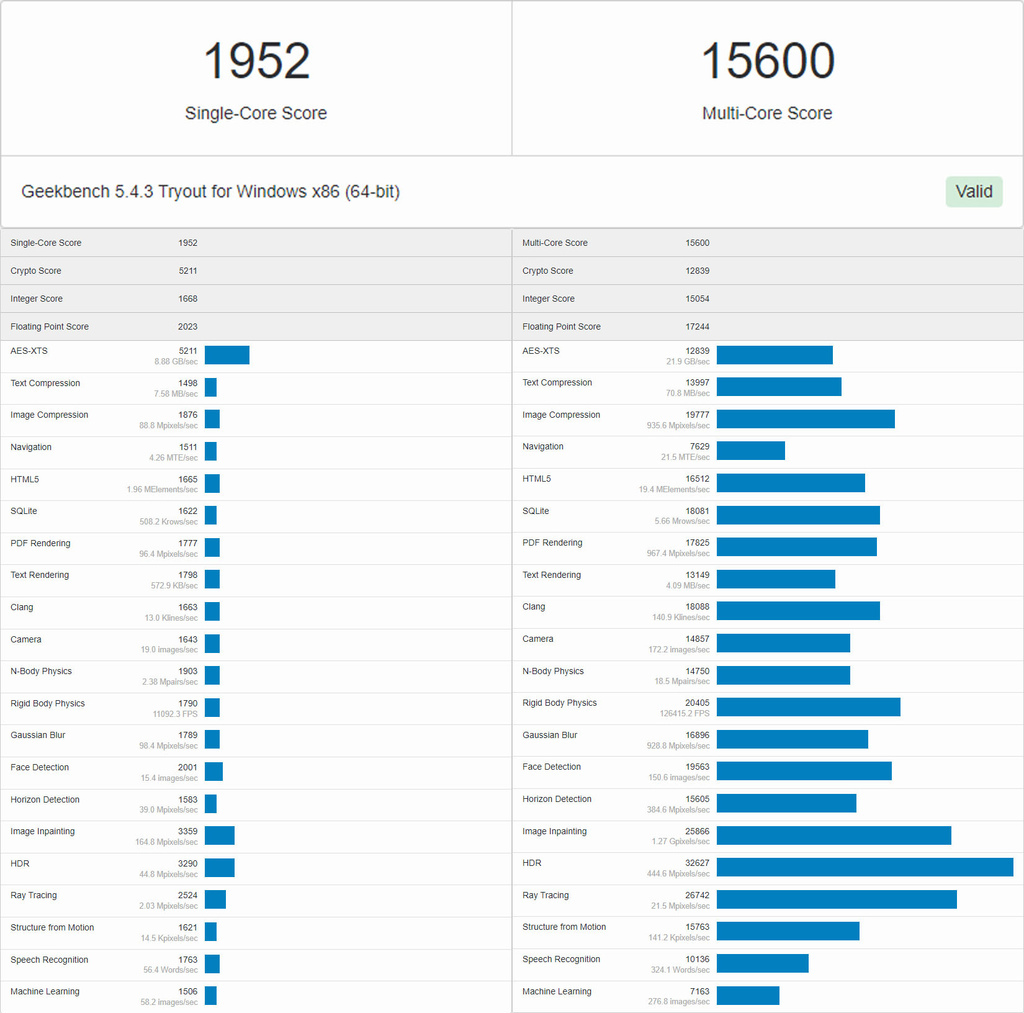Click the single-core Text Compression label
This screenshot has width=1024, height=1013.
click(45, 383)
